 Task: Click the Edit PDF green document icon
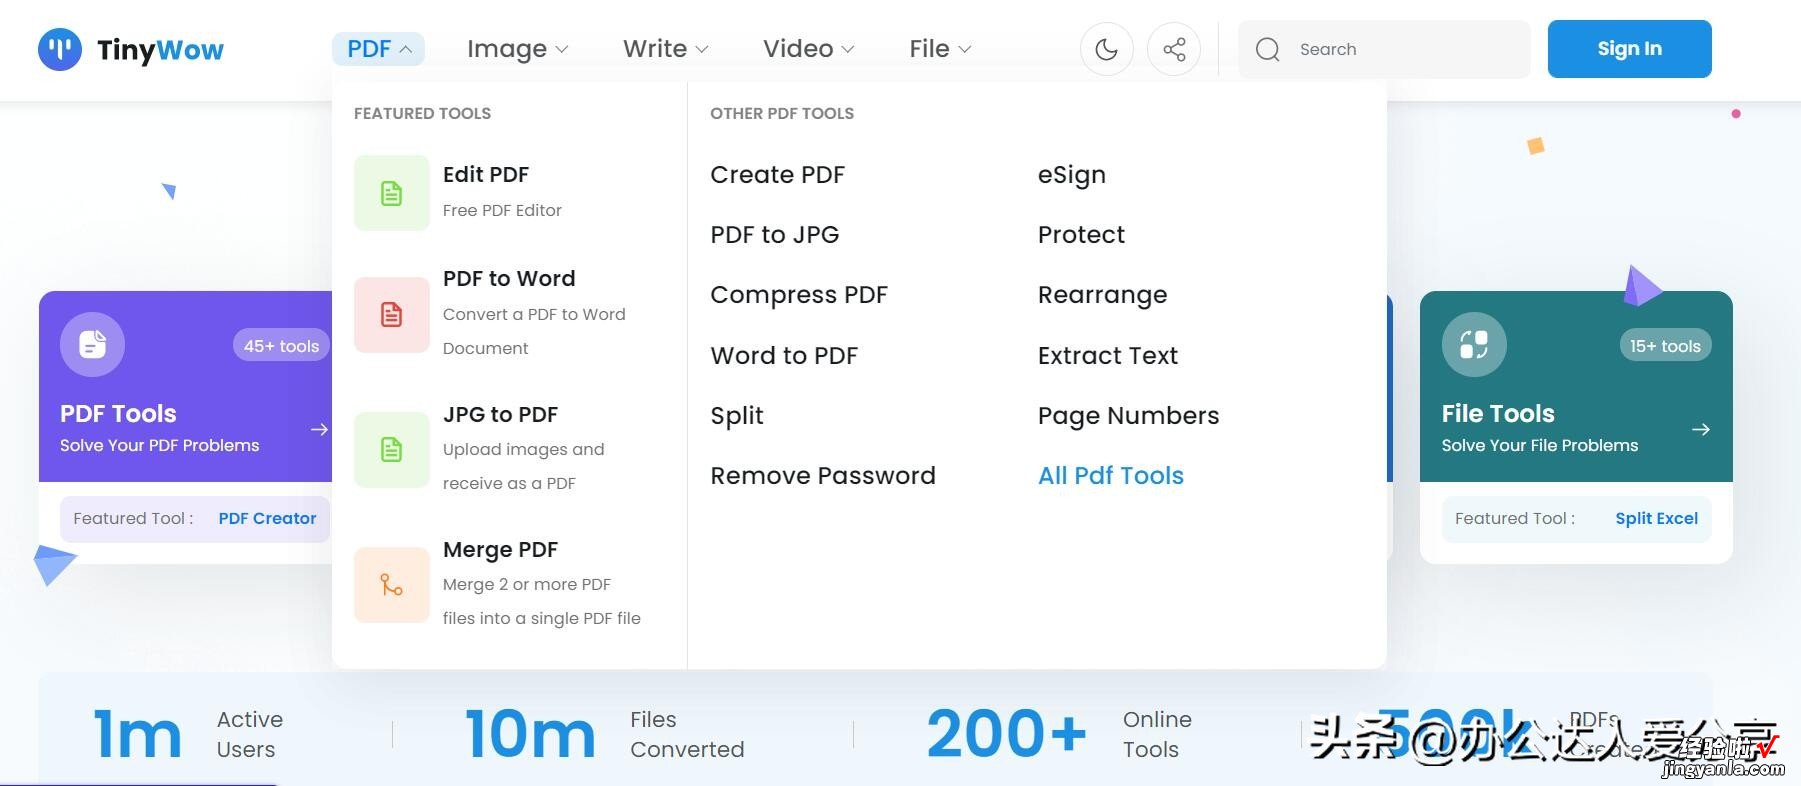point(392,193)
